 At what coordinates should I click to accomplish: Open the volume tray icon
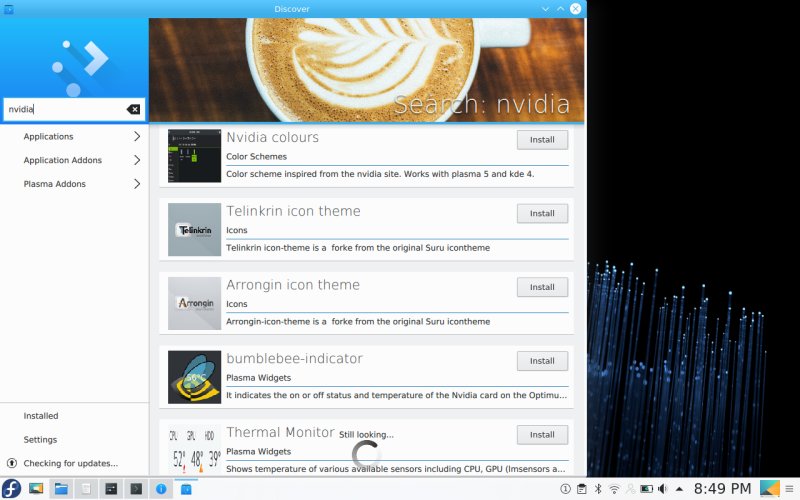click(x=663, y=489)
